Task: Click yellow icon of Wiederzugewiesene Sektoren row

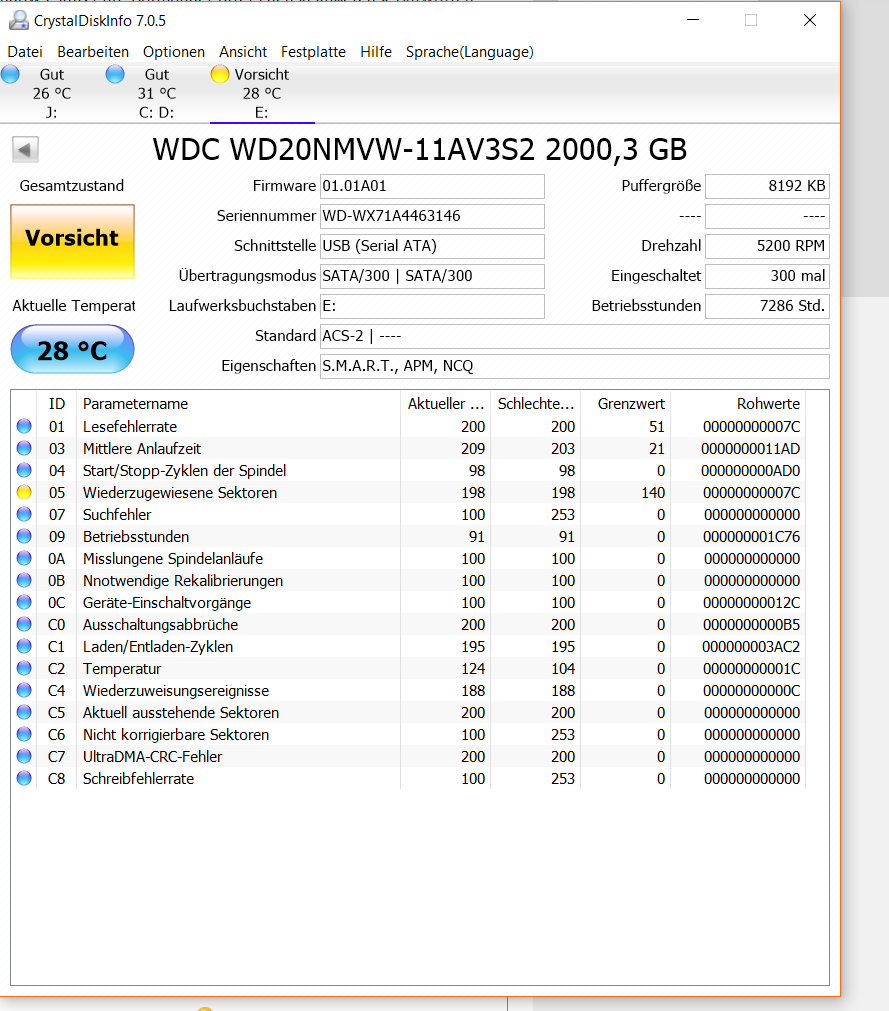Action: 24,492
